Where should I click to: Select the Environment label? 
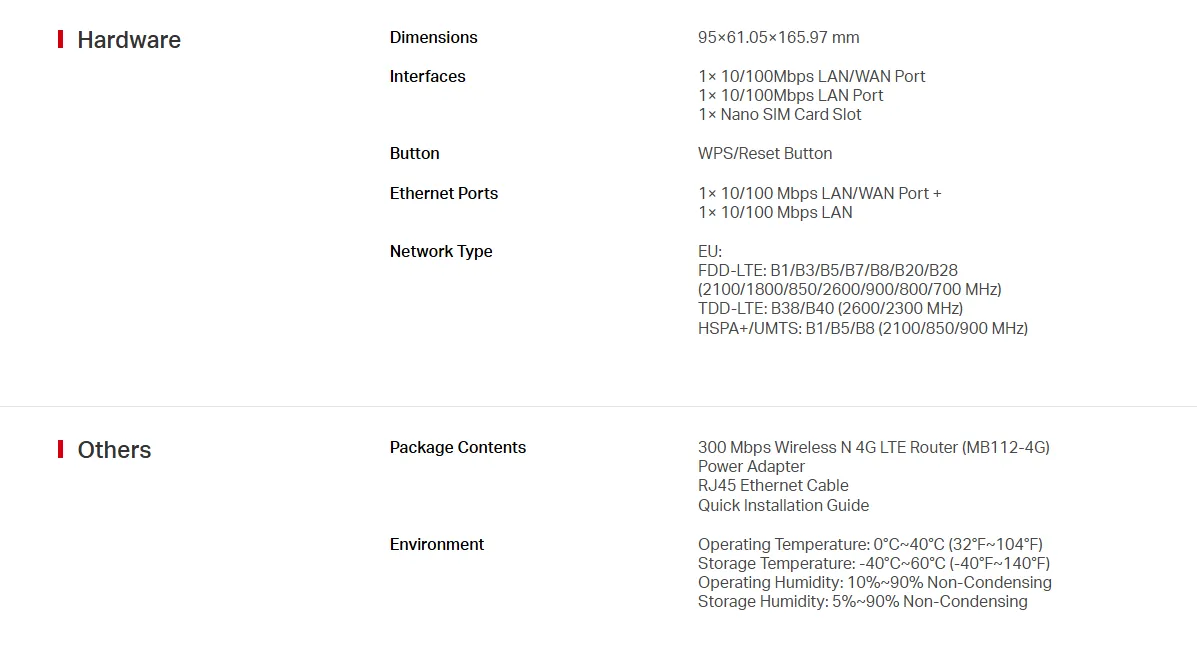(x=436, y=545)
